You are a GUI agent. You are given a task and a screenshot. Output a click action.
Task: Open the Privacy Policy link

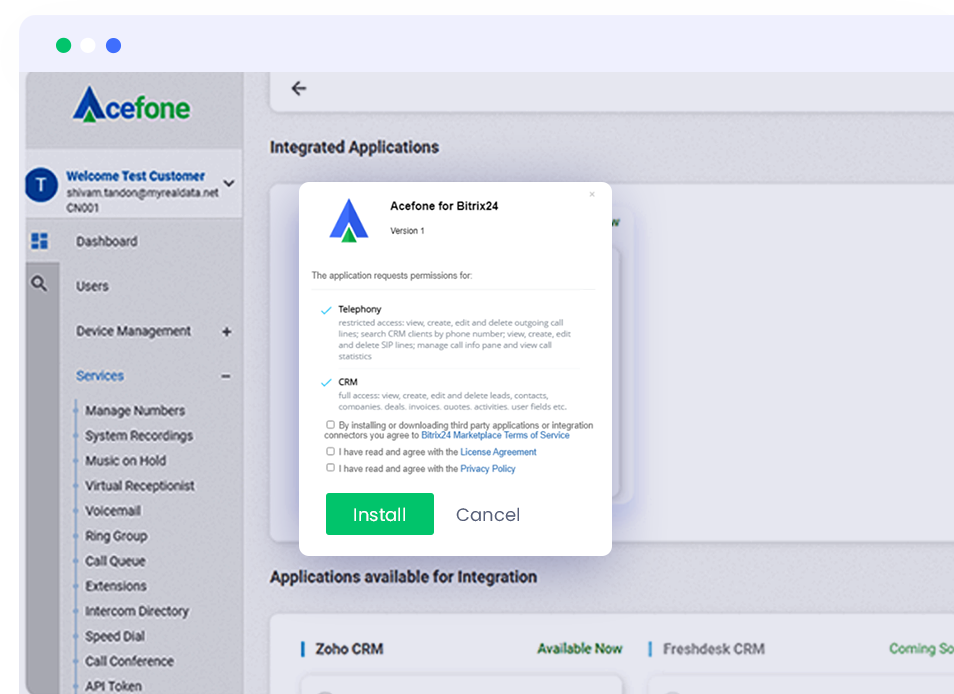tap(488, 468)
